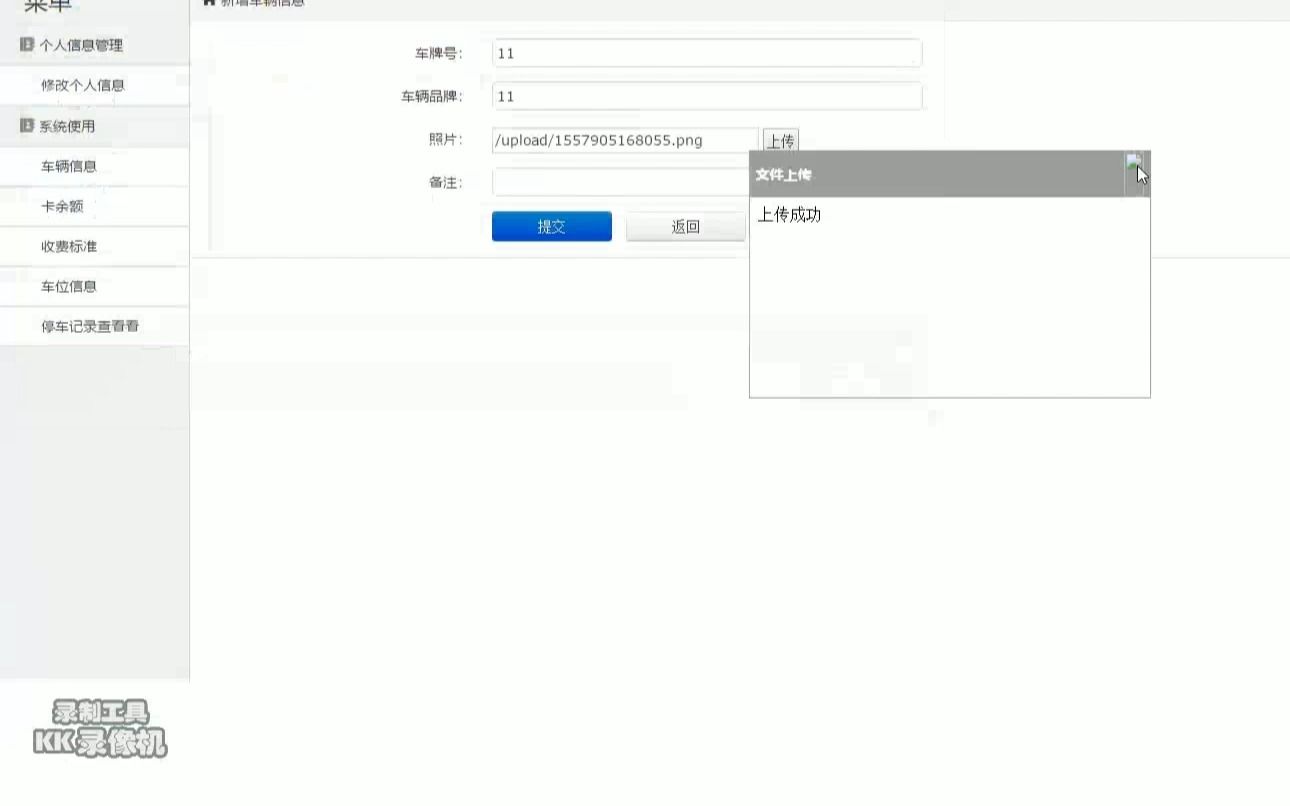This screenshot has height=806, width=1290.
Task: Click the 系统使用 header text
Action: [67, 126]
